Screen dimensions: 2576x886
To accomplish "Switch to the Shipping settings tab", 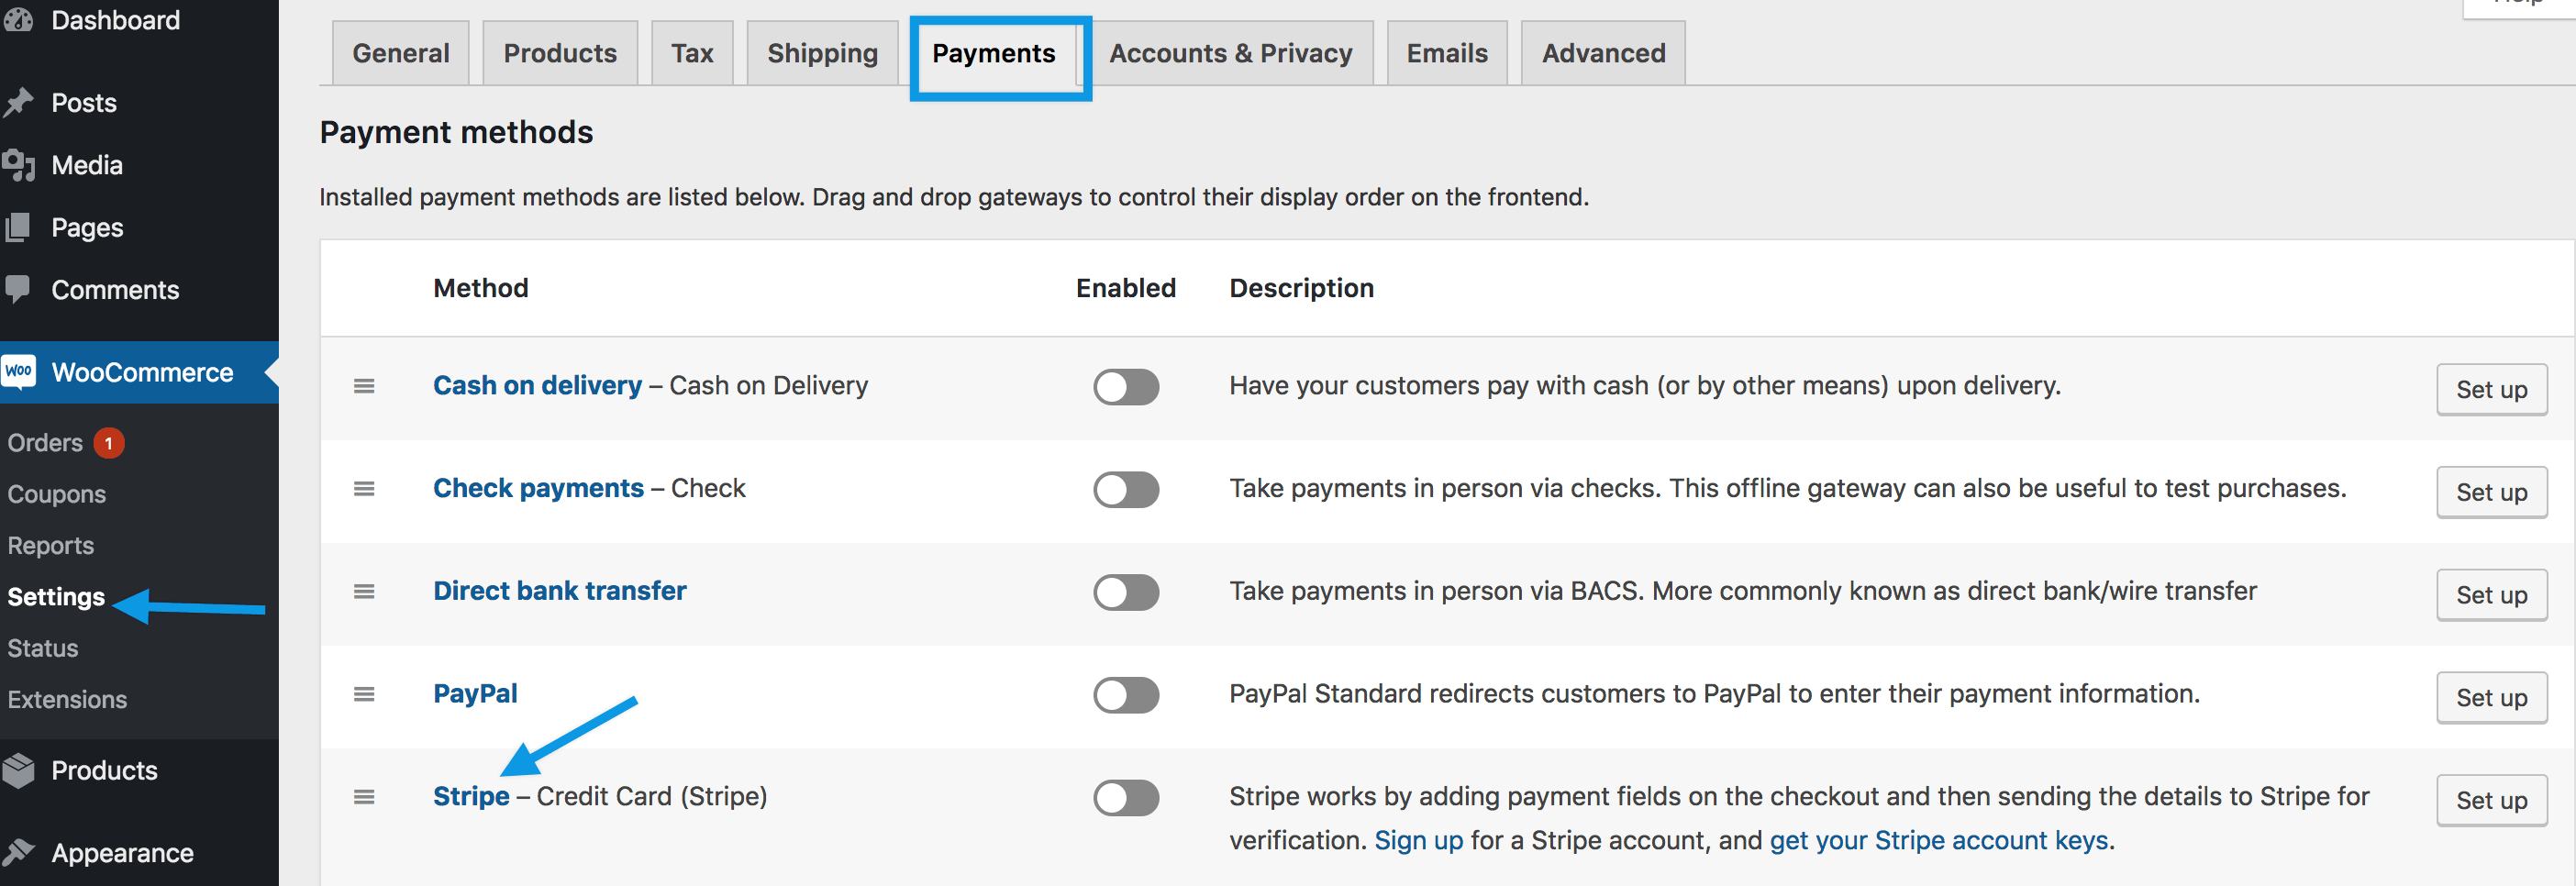I will pyautogui.click(x=822, y=53).
